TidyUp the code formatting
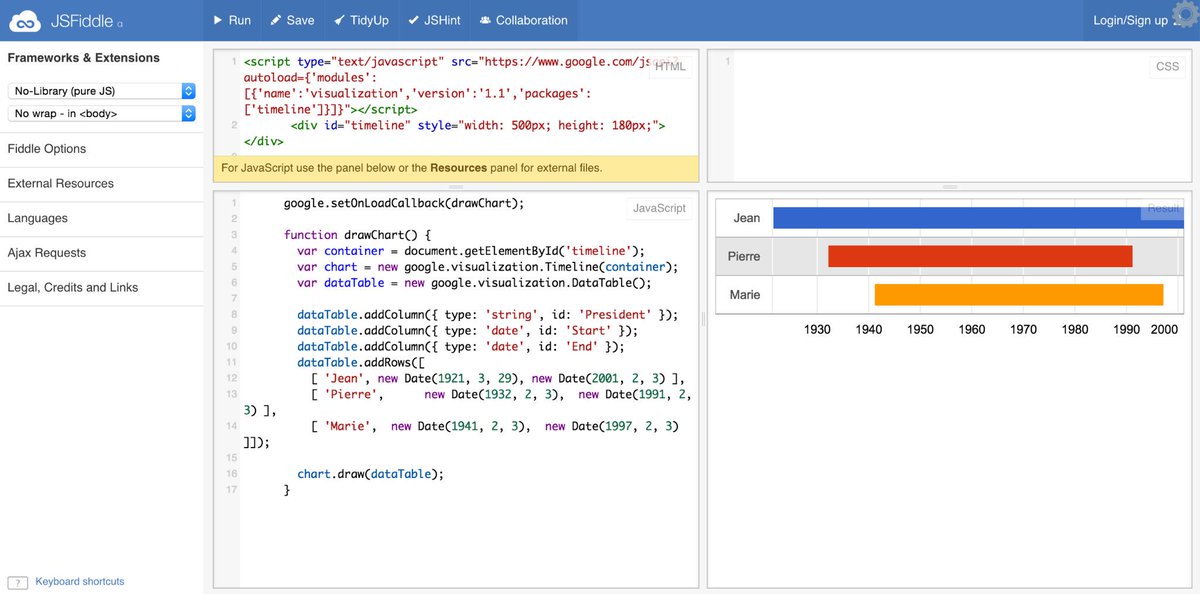 (360, 19)
